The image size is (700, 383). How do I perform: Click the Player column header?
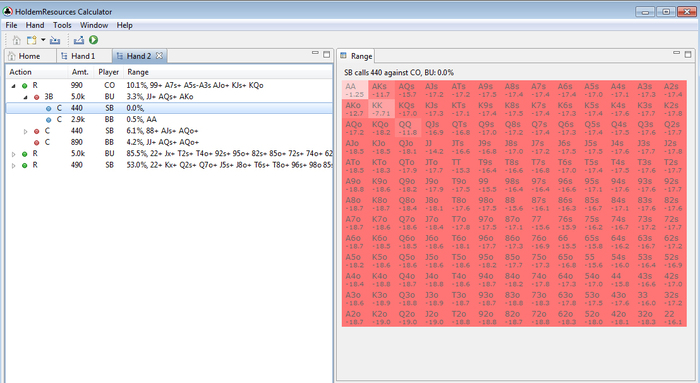tap(108, 72)
